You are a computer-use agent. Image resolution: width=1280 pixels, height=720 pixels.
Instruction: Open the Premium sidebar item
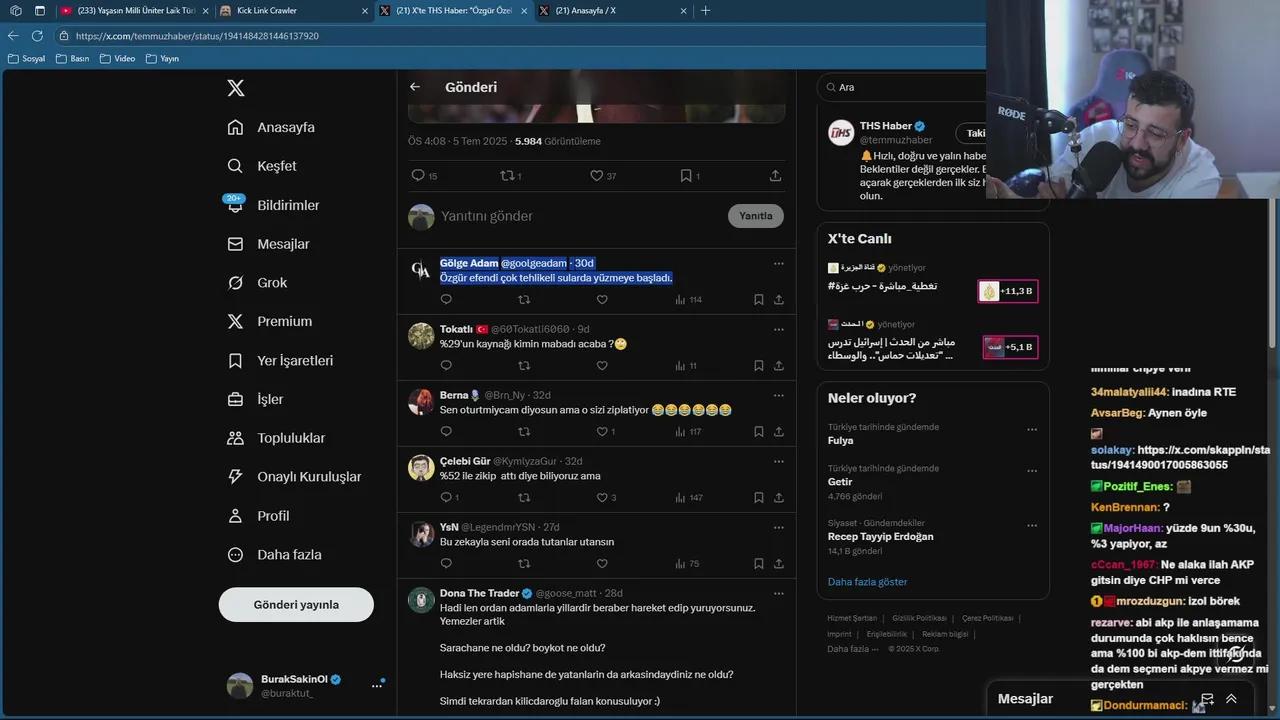click(270, 321)
